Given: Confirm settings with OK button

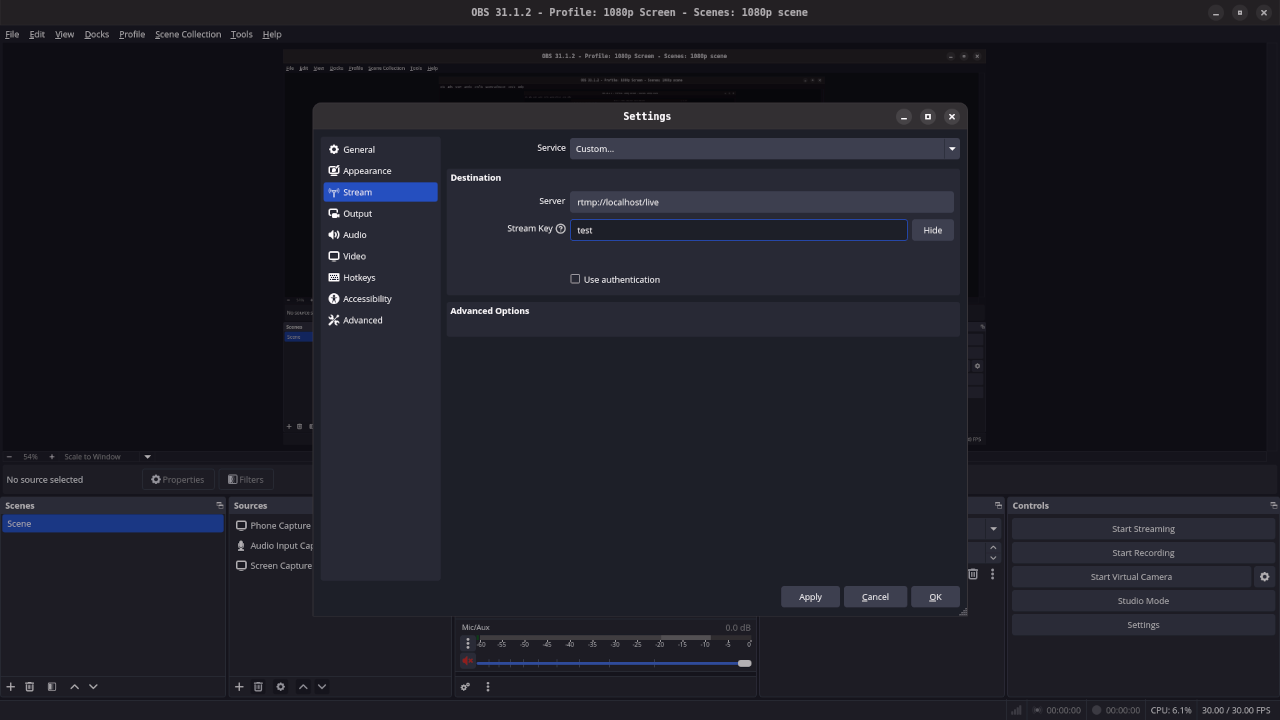Looking at the screenshot, I should (935, 597).
